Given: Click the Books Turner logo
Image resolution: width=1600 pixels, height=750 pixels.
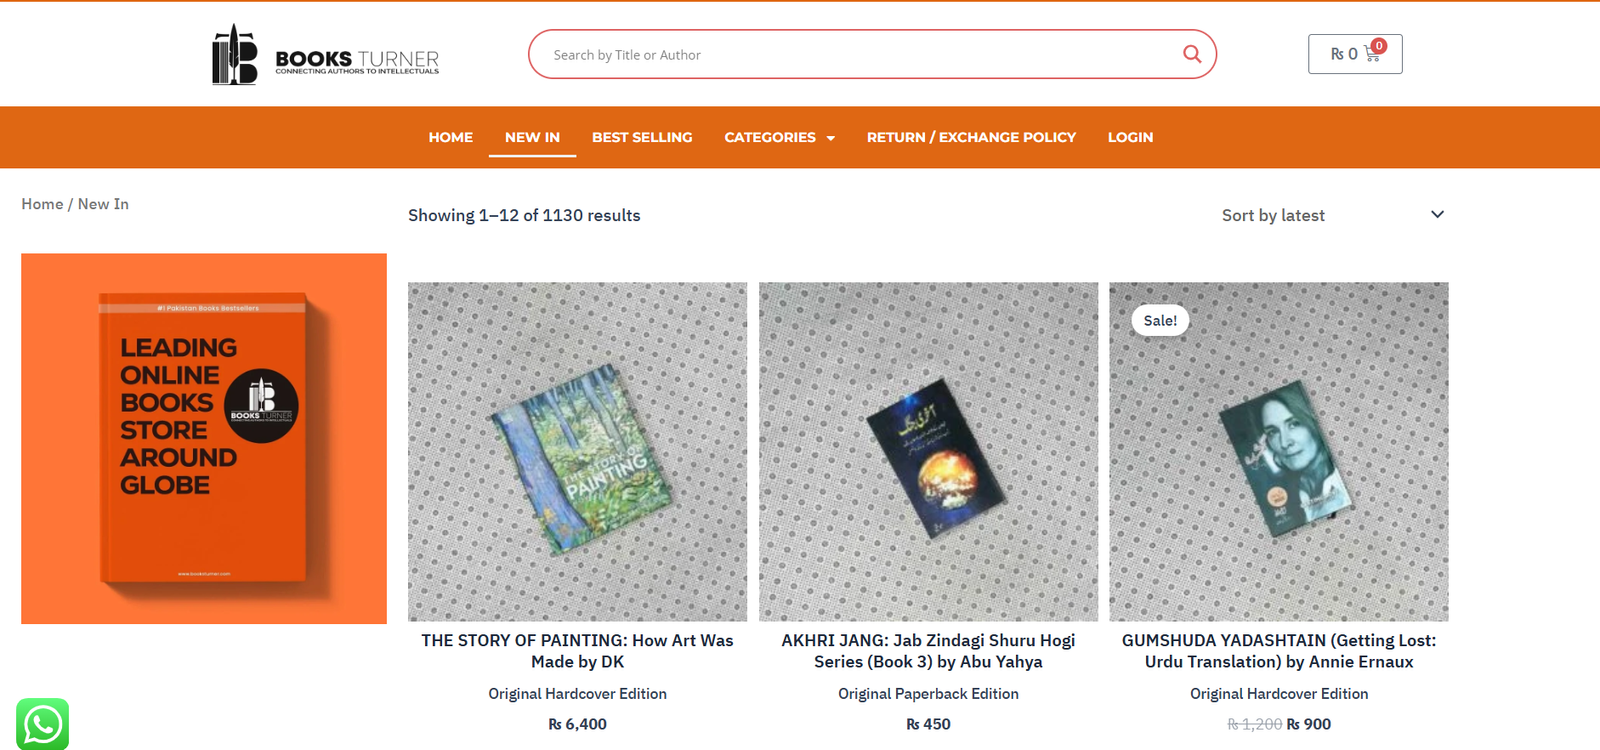Looking at the screenshot, I should coord(326,54).
